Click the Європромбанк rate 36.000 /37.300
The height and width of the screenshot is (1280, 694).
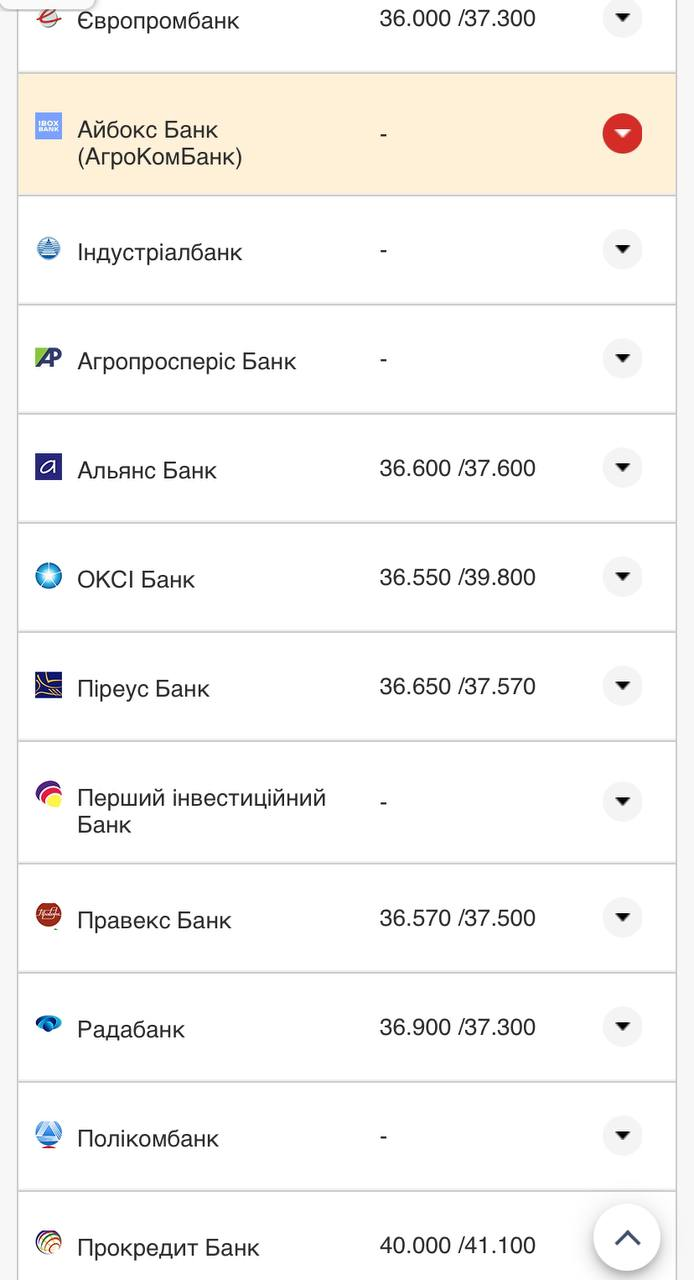[457, 18]
